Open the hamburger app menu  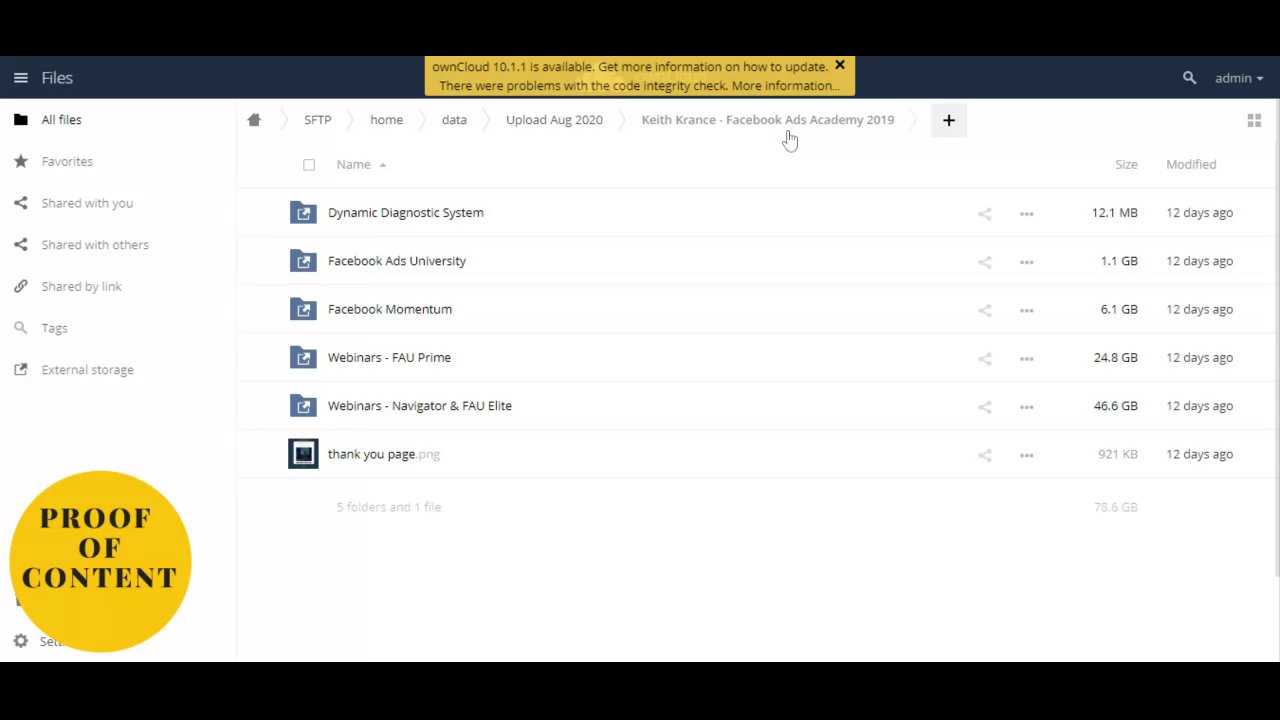(x=20, y=78)
